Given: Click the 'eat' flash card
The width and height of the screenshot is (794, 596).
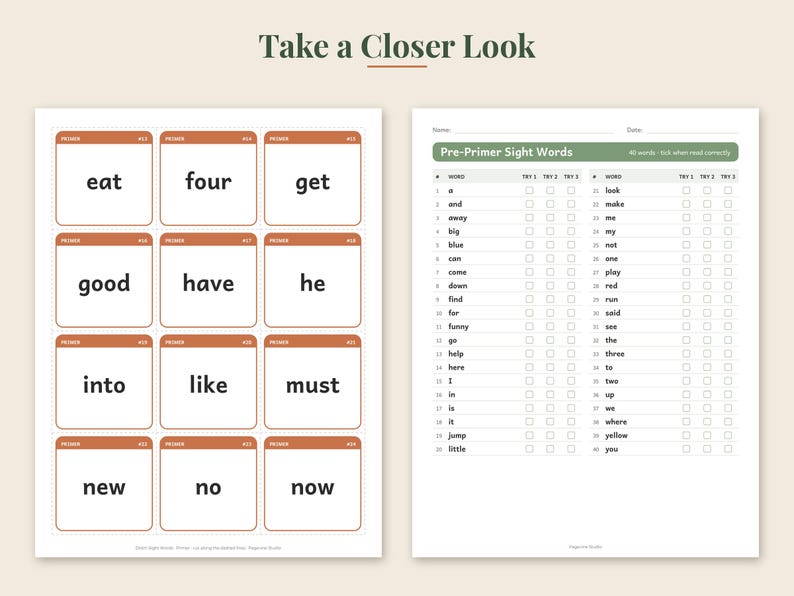Looking at the screenshot, I should [x=104, y=178].
